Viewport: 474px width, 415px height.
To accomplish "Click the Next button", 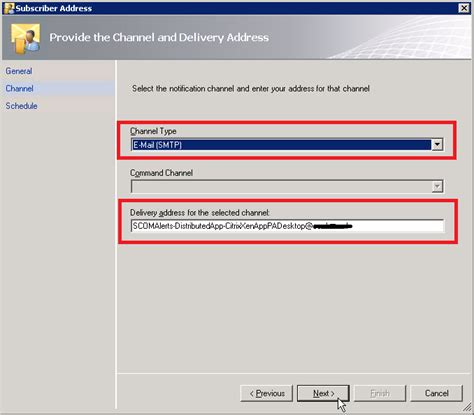I will tap(323, 393).
